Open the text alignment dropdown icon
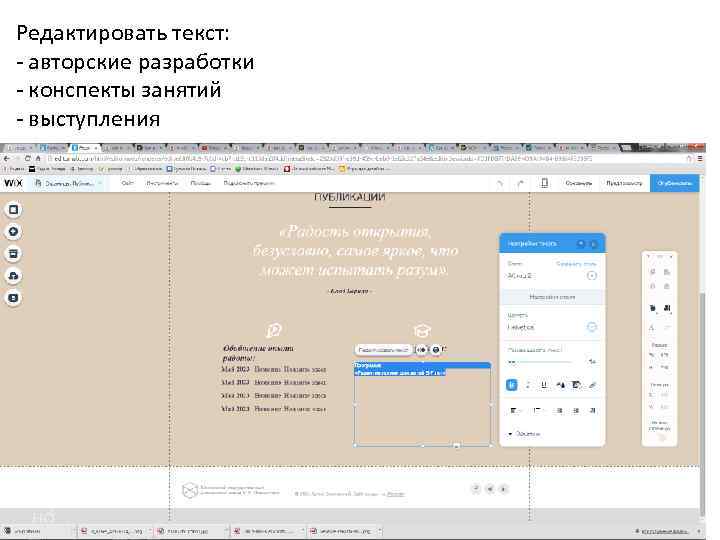 tap(515, 410)
